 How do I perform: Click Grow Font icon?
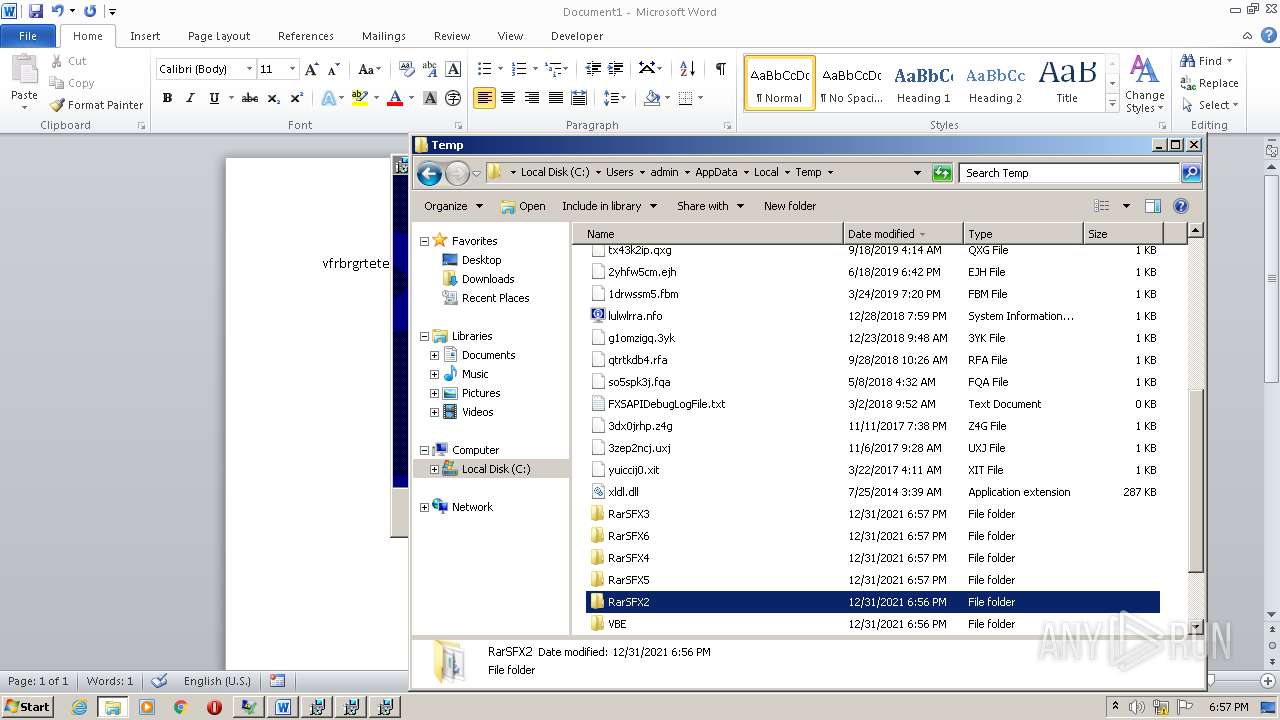click(x=312, y=69)
